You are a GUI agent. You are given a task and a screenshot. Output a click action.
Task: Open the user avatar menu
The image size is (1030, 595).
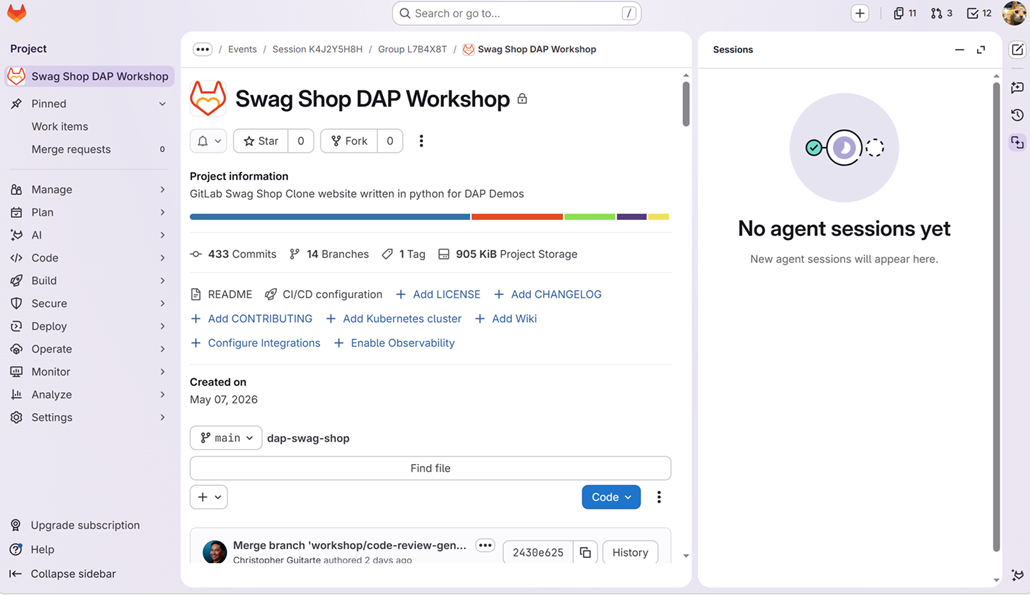(x=1015, y=13)
